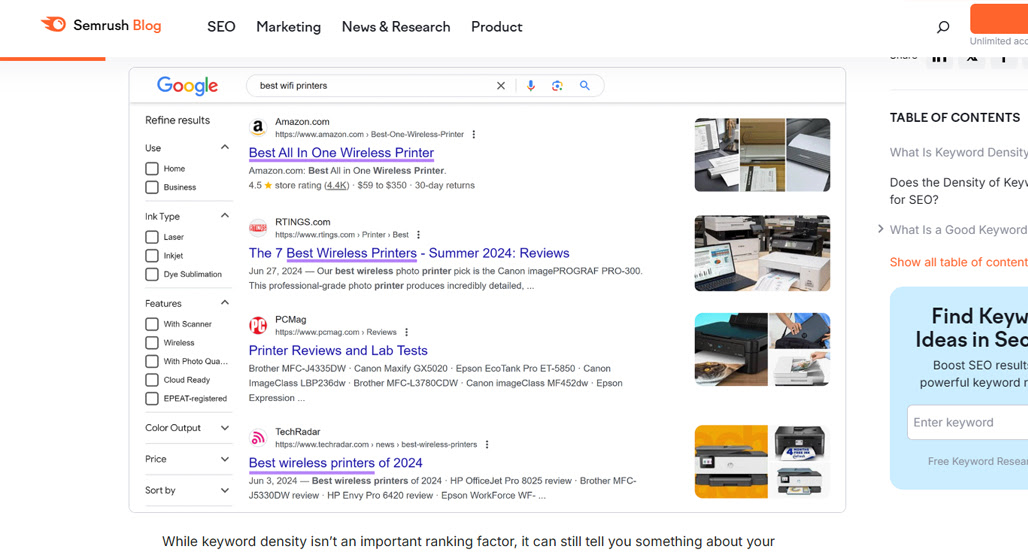Open the News & Research menu
1028x556 pixels.
[396, 27]
